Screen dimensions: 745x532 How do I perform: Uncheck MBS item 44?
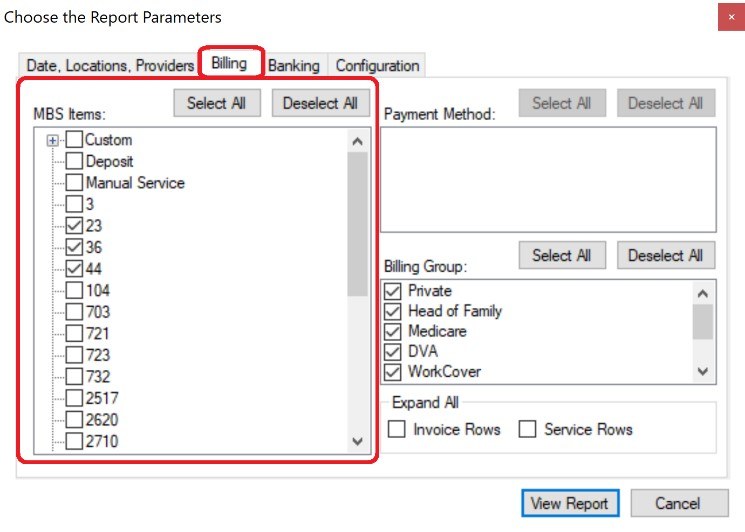tap(74, 268)
